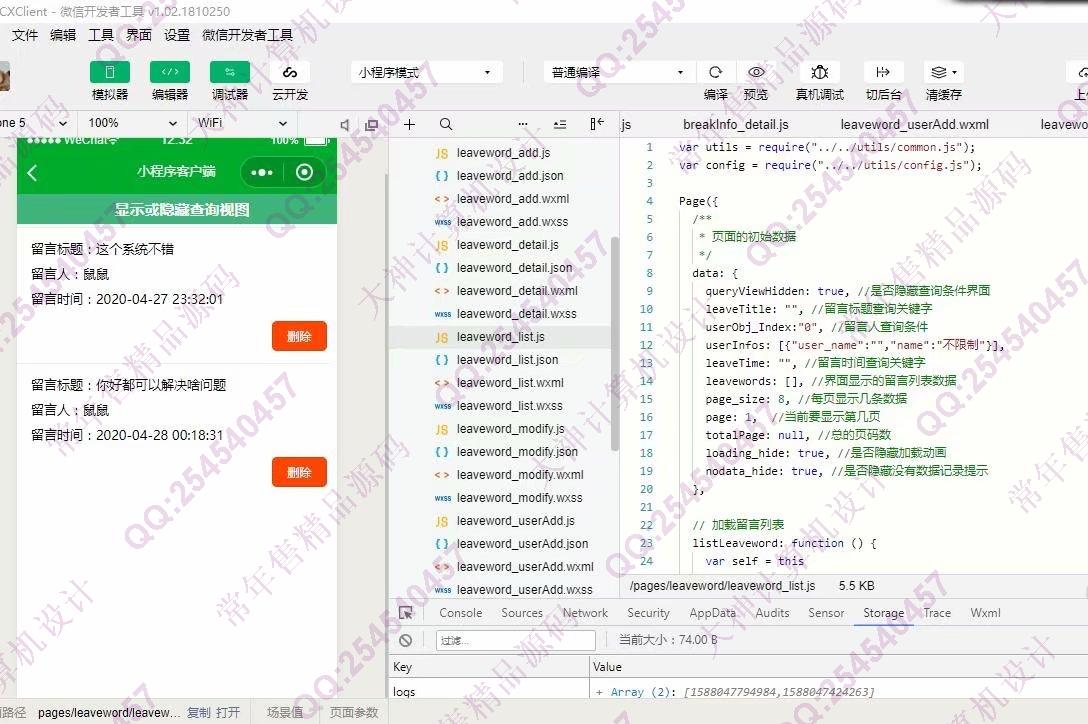Toggle the debugger (调试器) panel
The height and width of the screenshot is (724, 1088).
[230, 72]
